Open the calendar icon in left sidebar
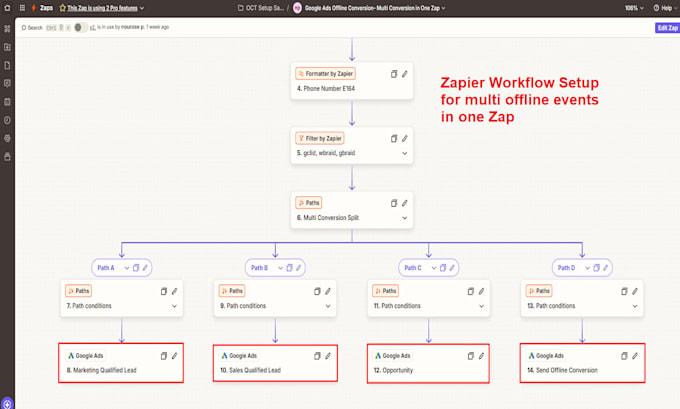 (7, 102)
